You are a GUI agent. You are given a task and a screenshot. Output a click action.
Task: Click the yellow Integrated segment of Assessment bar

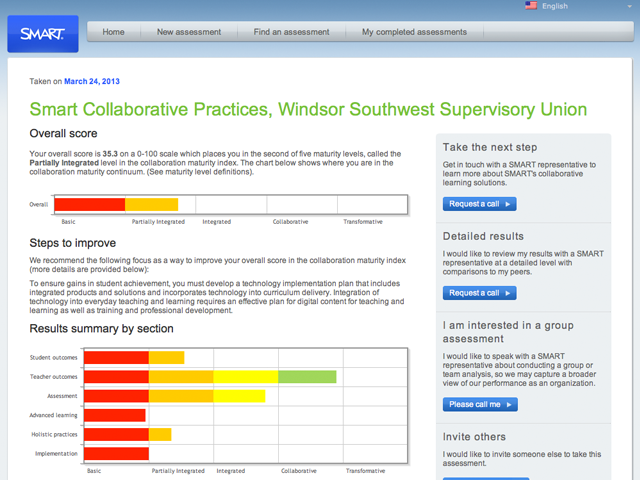239,396
